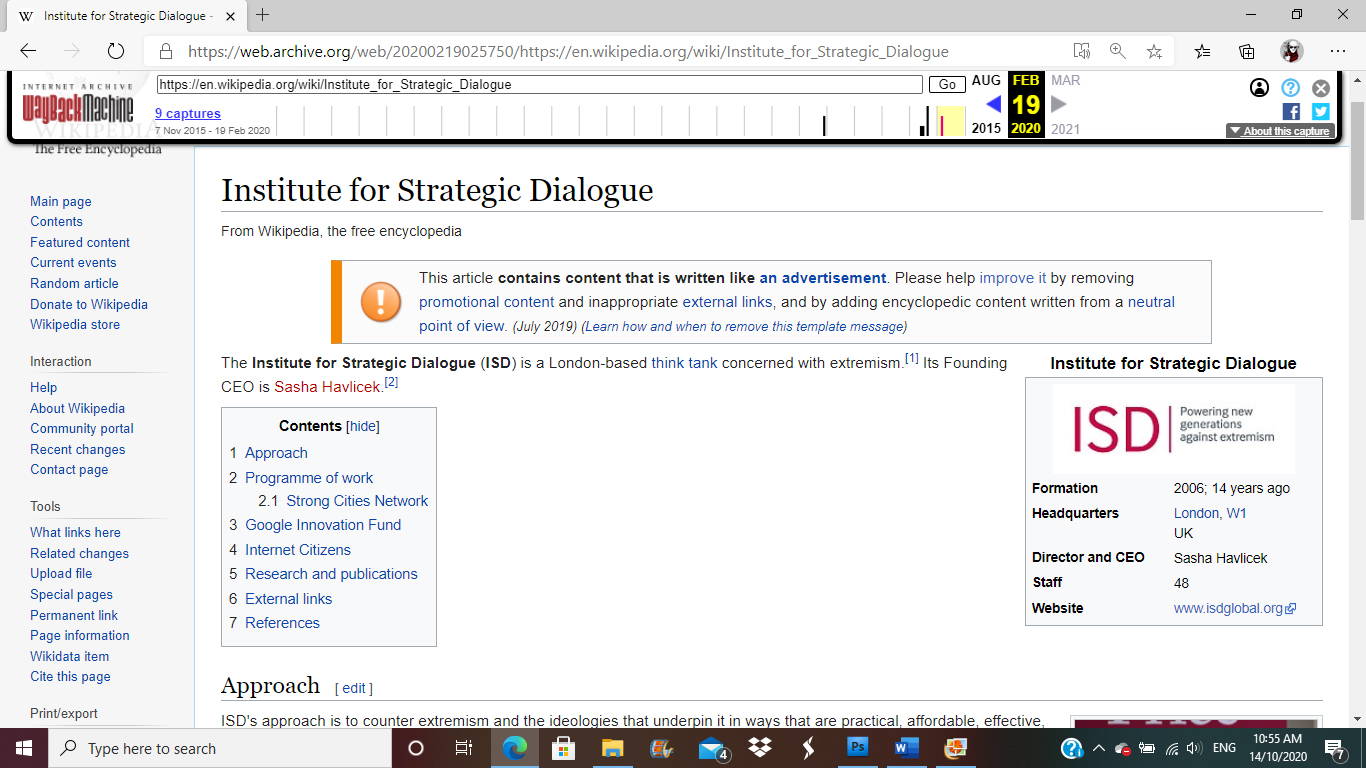Click the orange advertisement warning icon
1366x768 pixels.
381,301
